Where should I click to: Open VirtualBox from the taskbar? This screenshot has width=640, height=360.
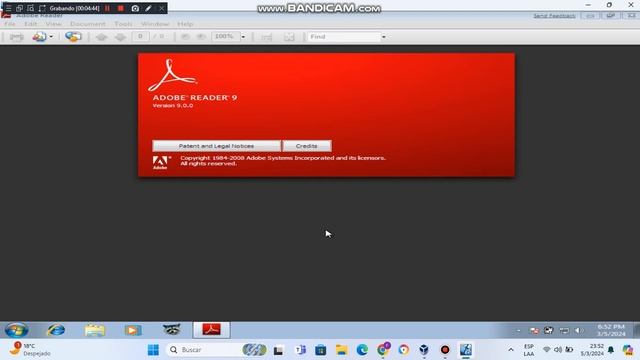424,350
